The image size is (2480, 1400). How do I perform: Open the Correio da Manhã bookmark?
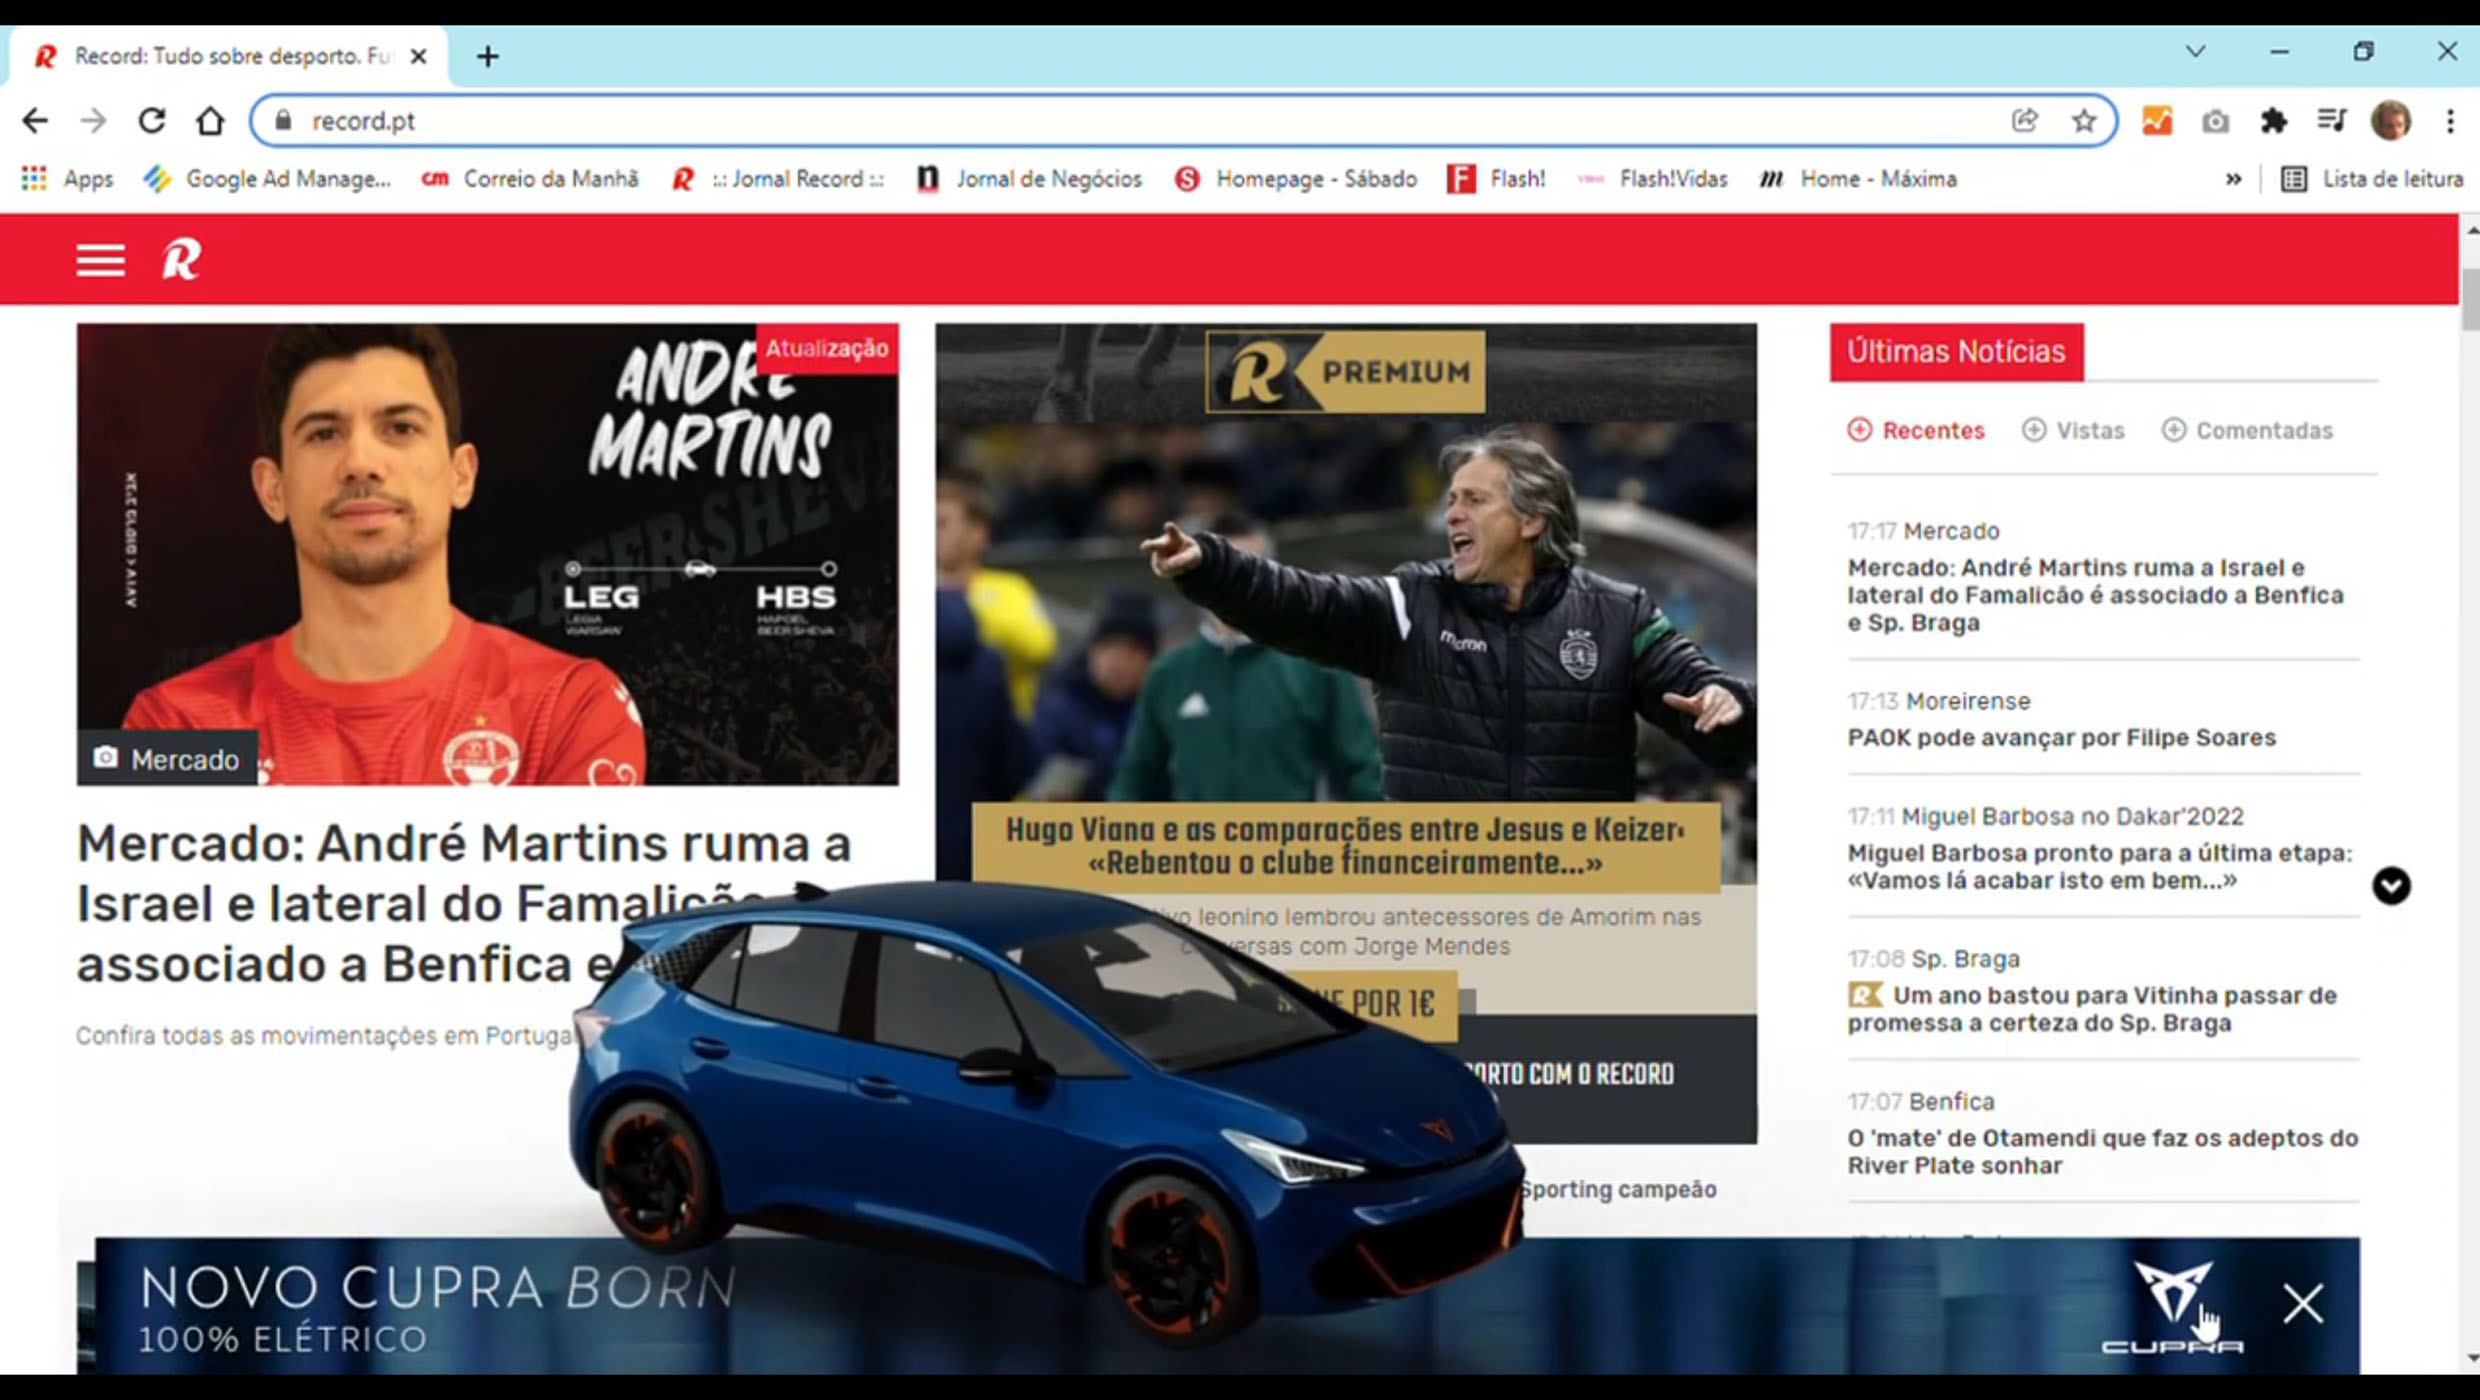click(530, 179)
